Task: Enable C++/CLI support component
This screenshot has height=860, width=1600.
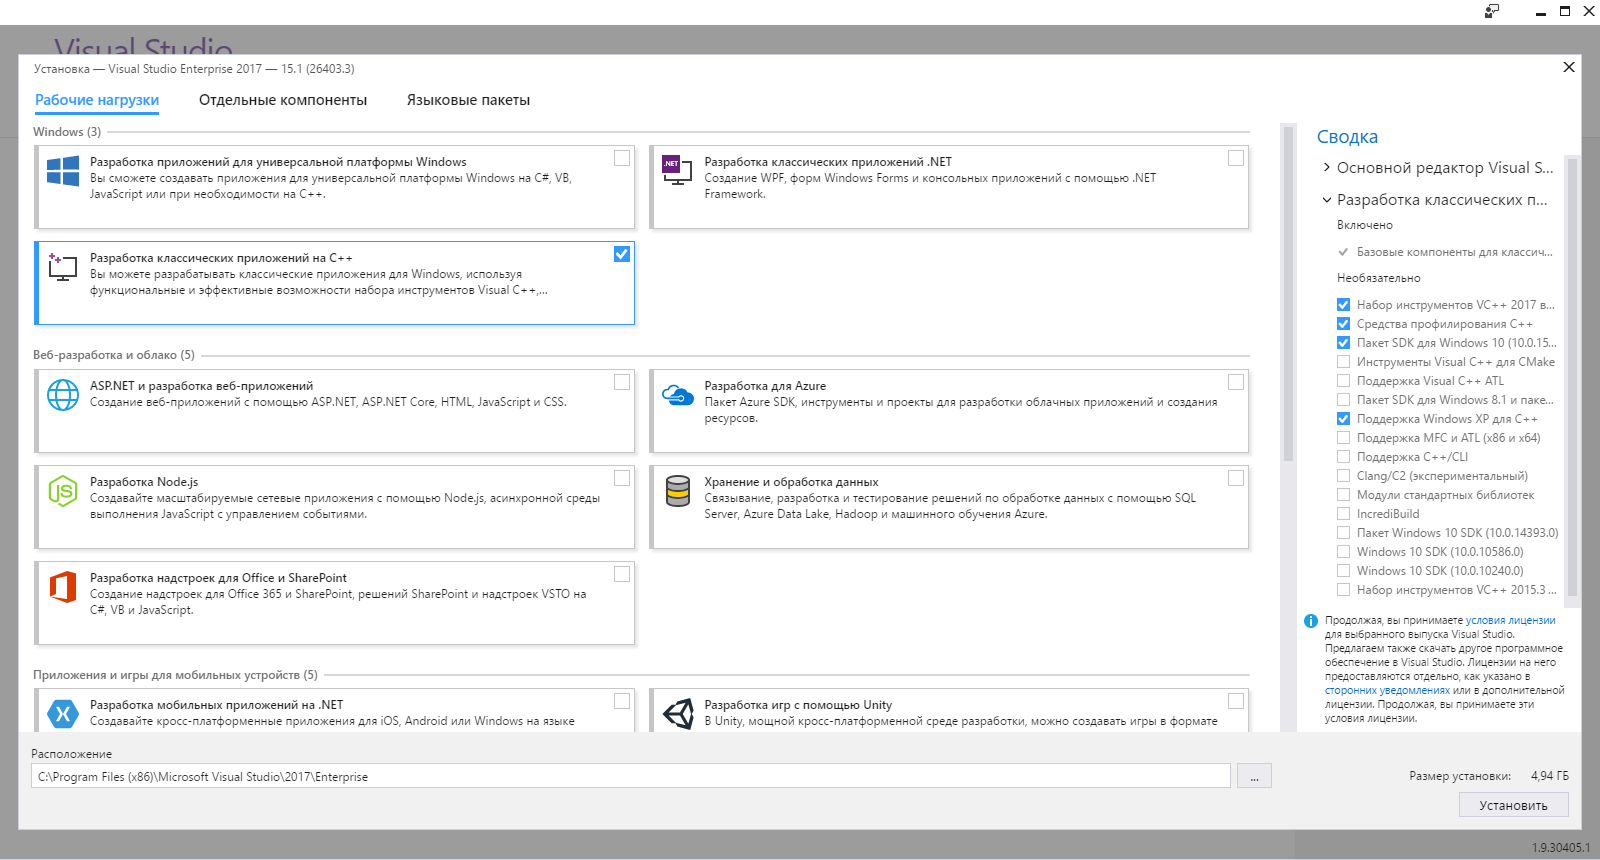Action: pos(1343,457)
